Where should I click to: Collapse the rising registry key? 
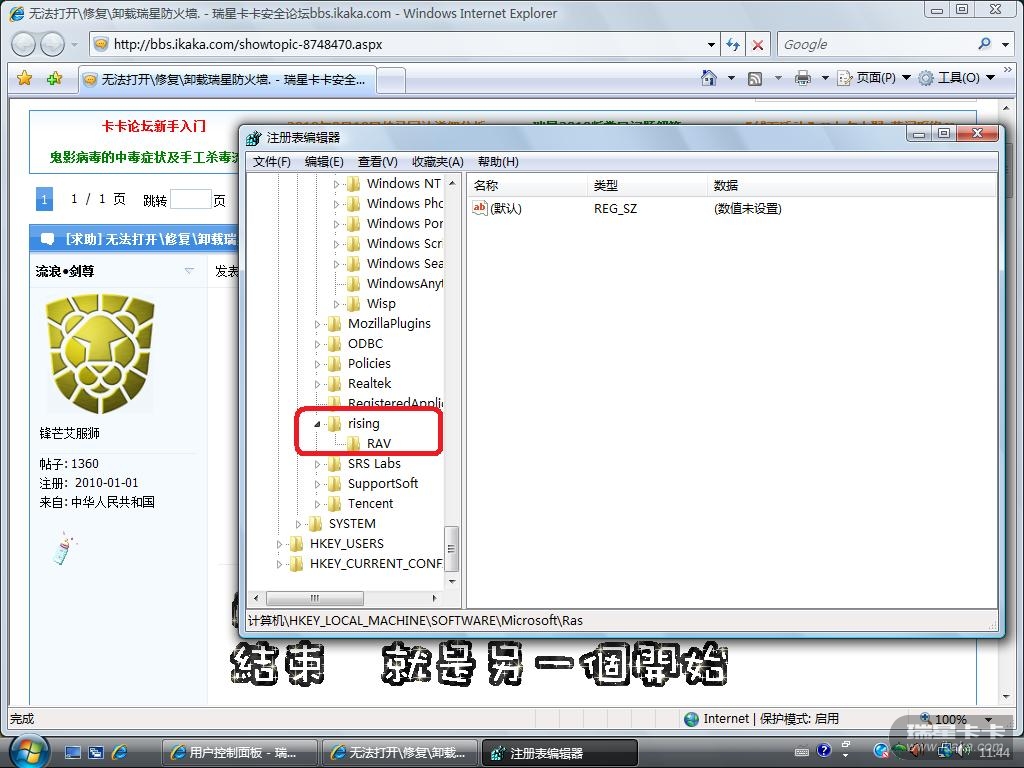317,424
